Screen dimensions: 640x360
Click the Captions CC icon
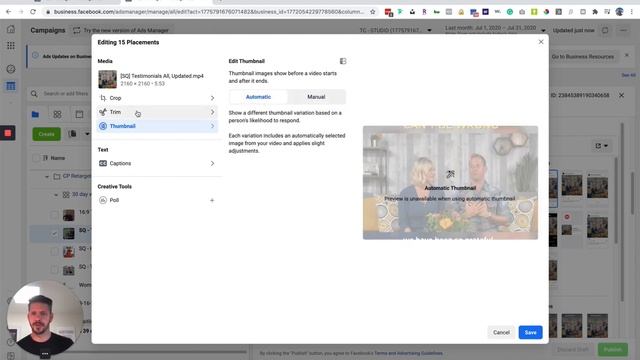103,163
